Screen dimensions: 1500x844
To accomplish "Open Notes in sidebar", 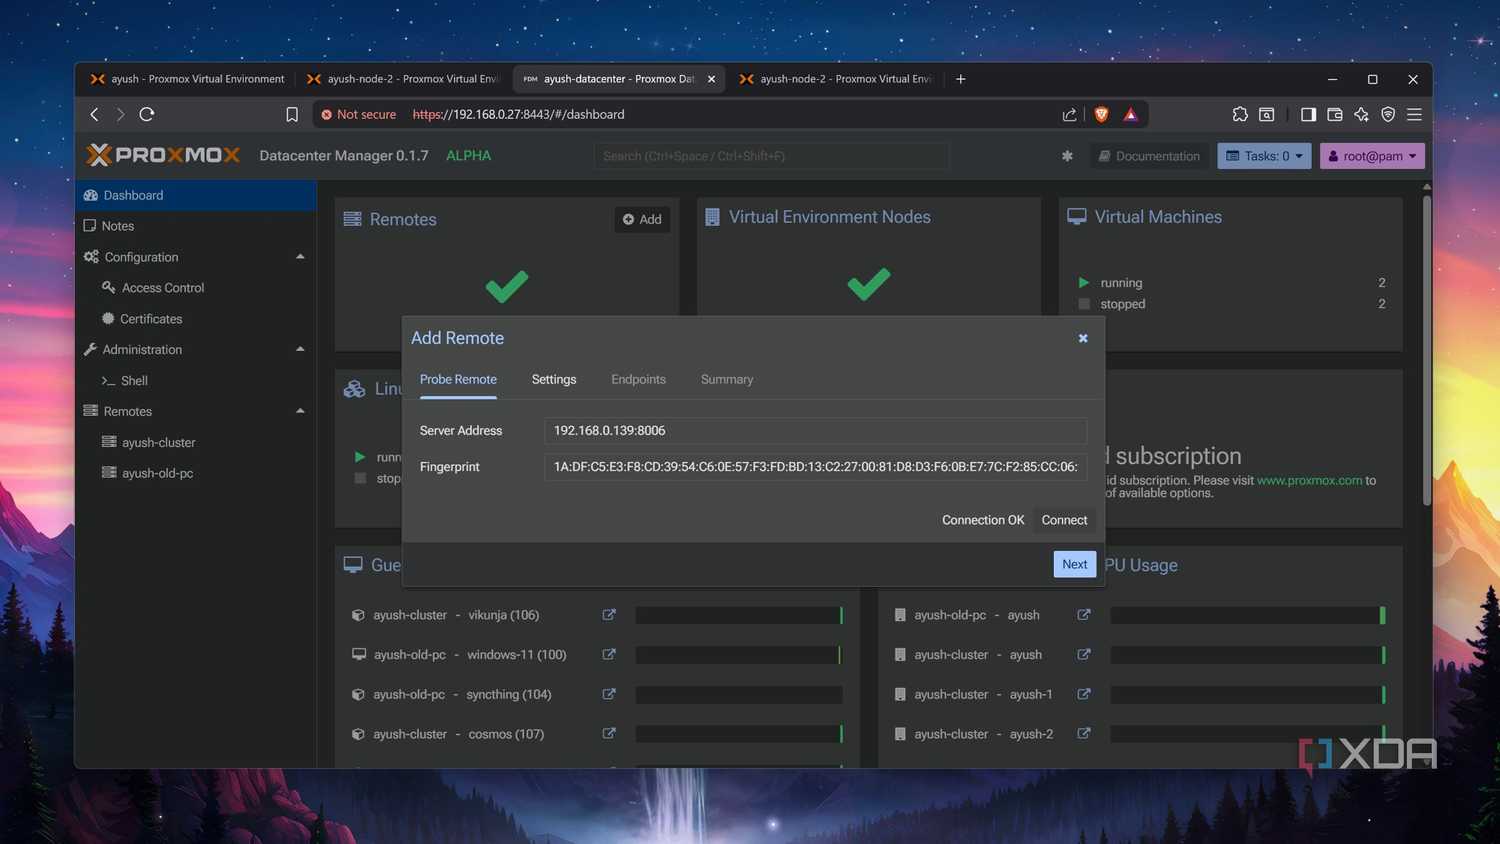I will pyautogui.click(x=196, y=226).
